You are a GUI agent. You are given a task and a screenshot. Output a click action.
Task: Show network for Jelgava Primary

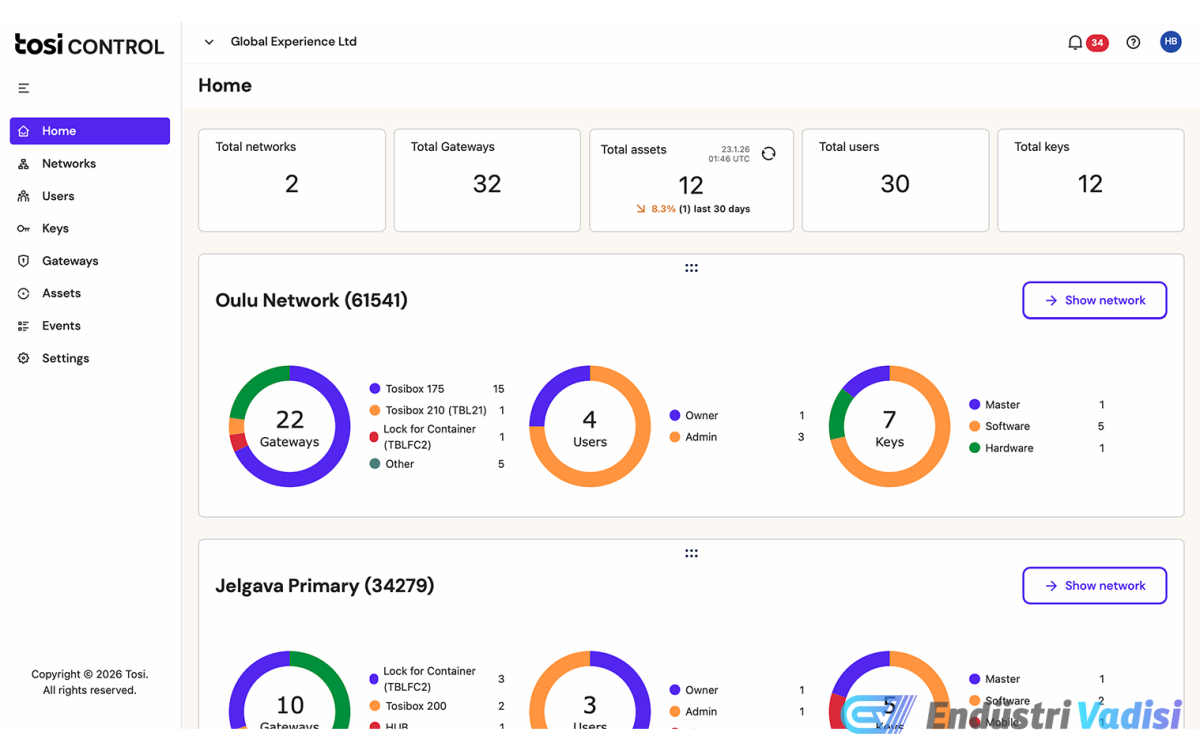point(1094,586)
